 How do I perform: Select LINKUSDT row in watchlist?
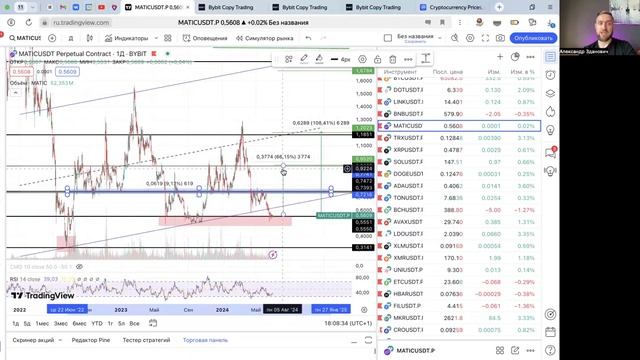coord(459,102)
